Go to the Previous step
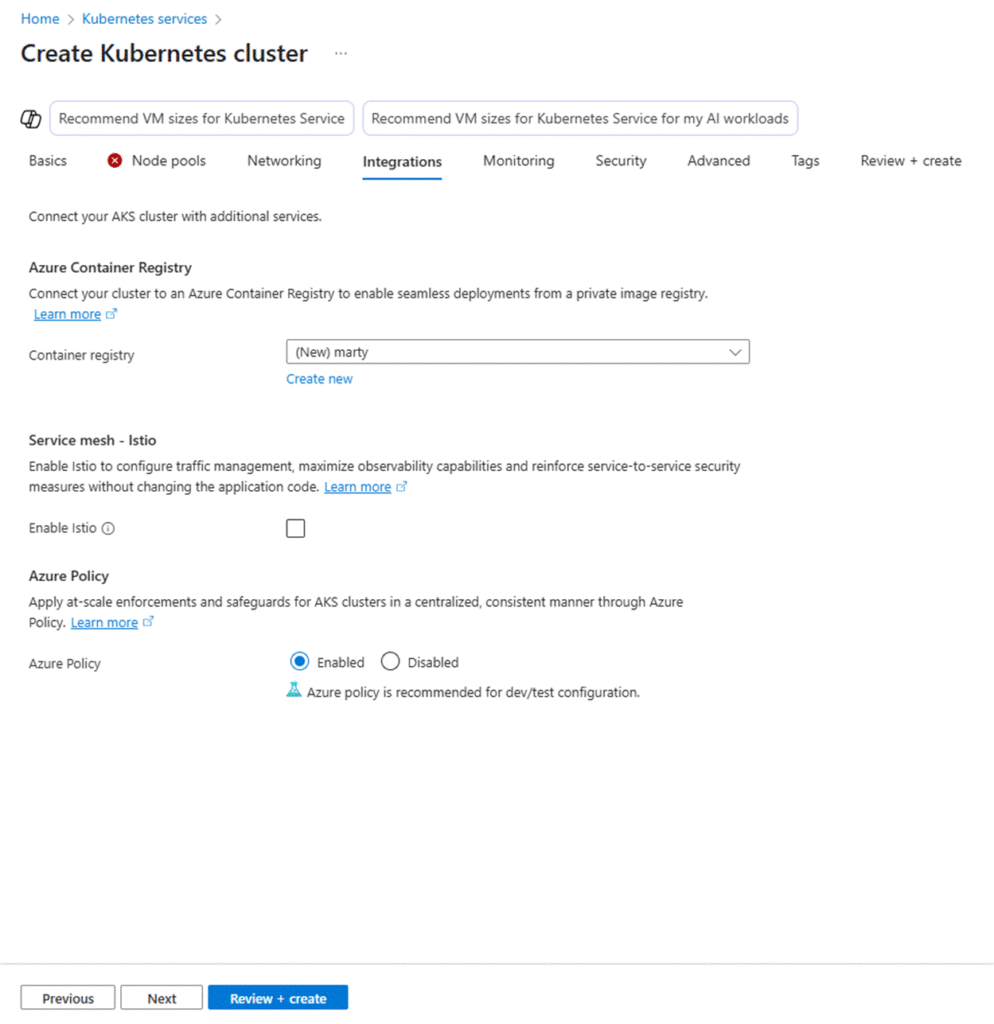Screen dimensions: 994x1024 (68, 998)
